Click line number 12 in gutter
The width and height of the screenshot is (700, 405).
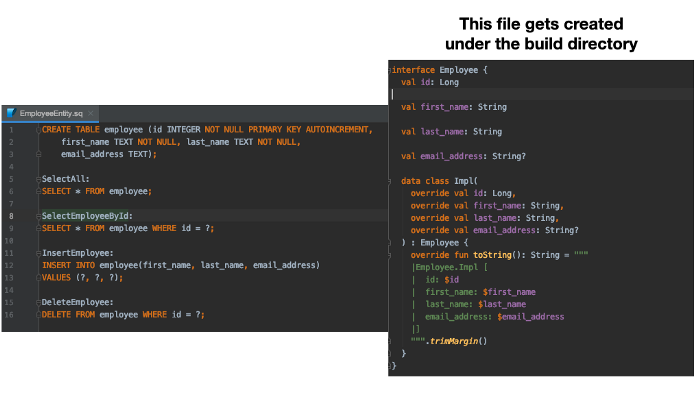click(x=9, y=265)
